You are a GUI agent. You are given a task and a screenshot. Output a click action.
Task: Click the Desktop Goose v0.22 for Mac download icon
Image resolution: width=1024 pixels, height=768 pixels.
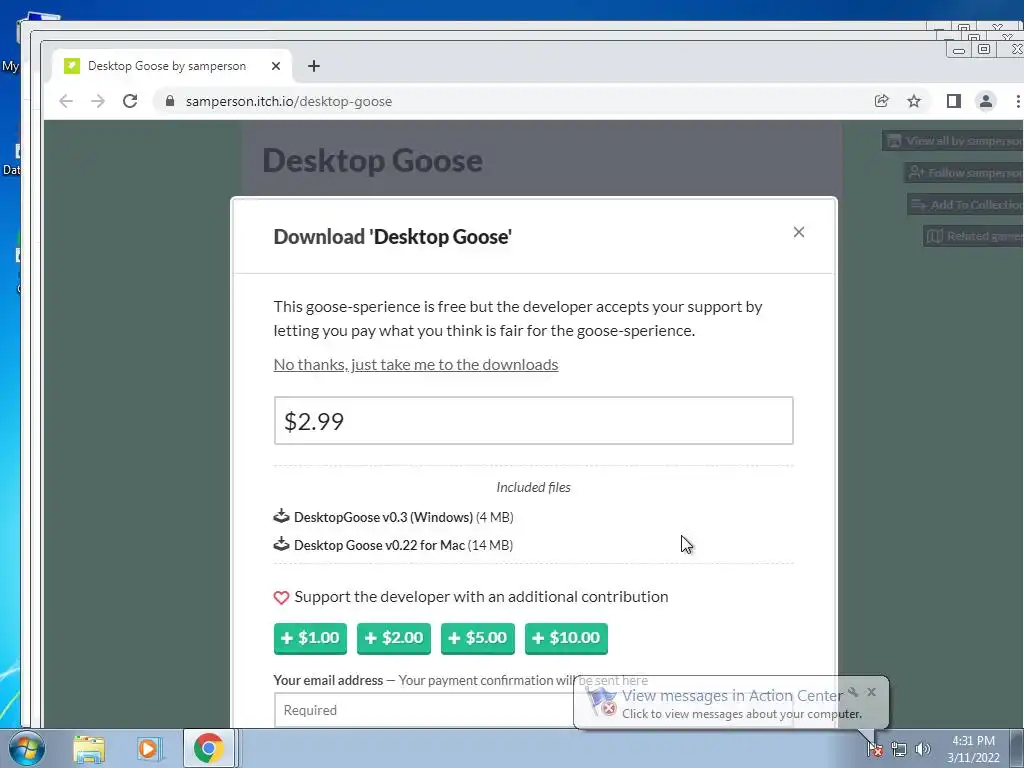(281, 544)
